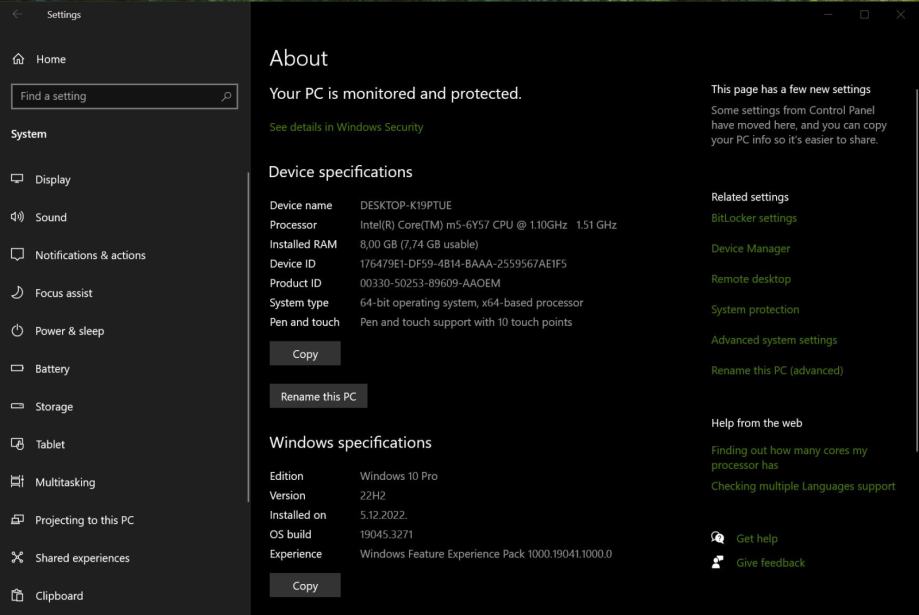Go to Multitasking settings
This screenshot has width=919, height=615.
click(65, 482)
